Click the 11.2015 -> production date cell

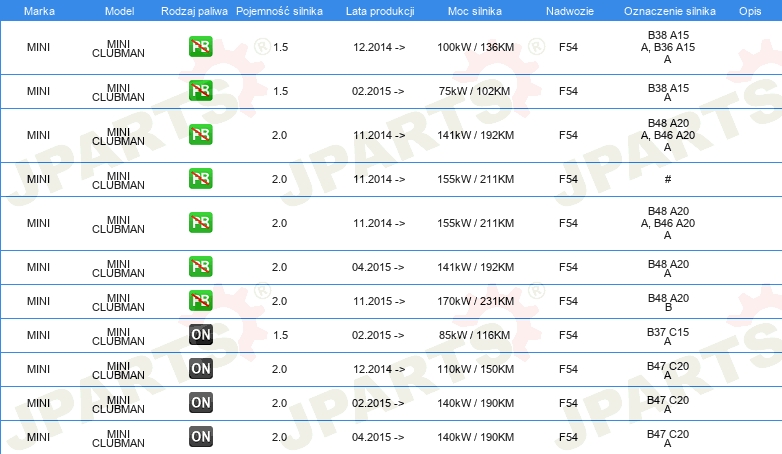pos(379,301)
